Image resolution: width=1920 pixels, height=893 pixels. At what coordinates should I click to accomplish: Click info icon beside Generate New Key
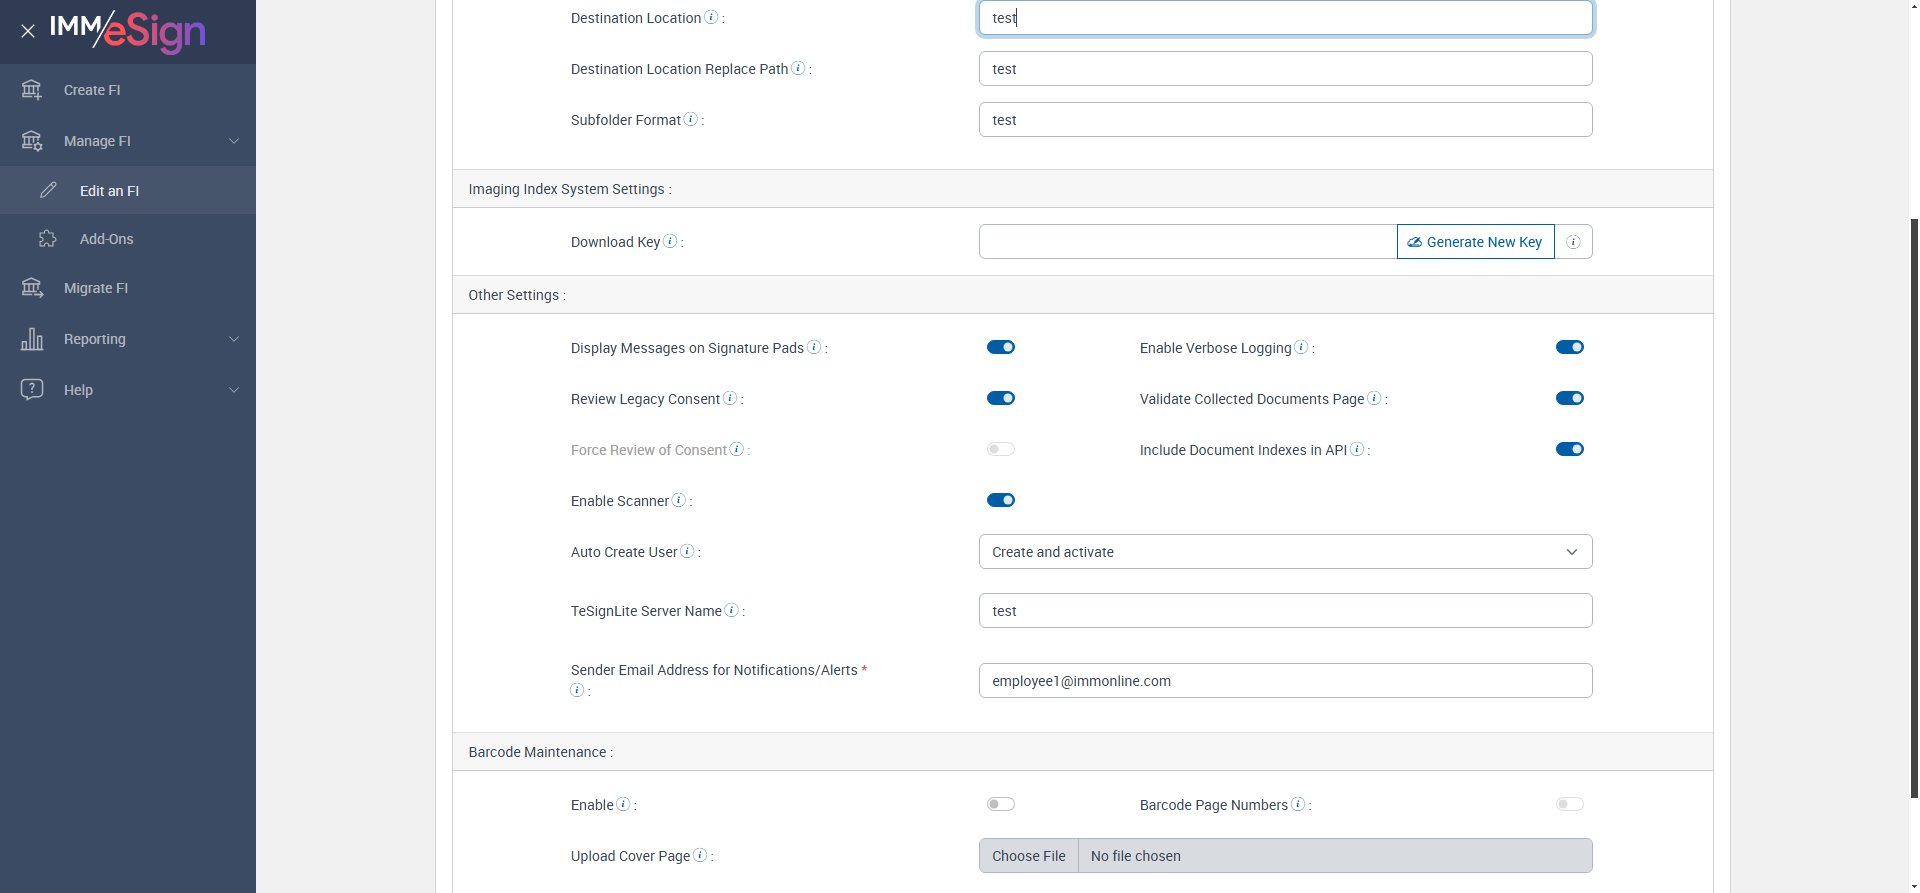[x=1573, y=242]
